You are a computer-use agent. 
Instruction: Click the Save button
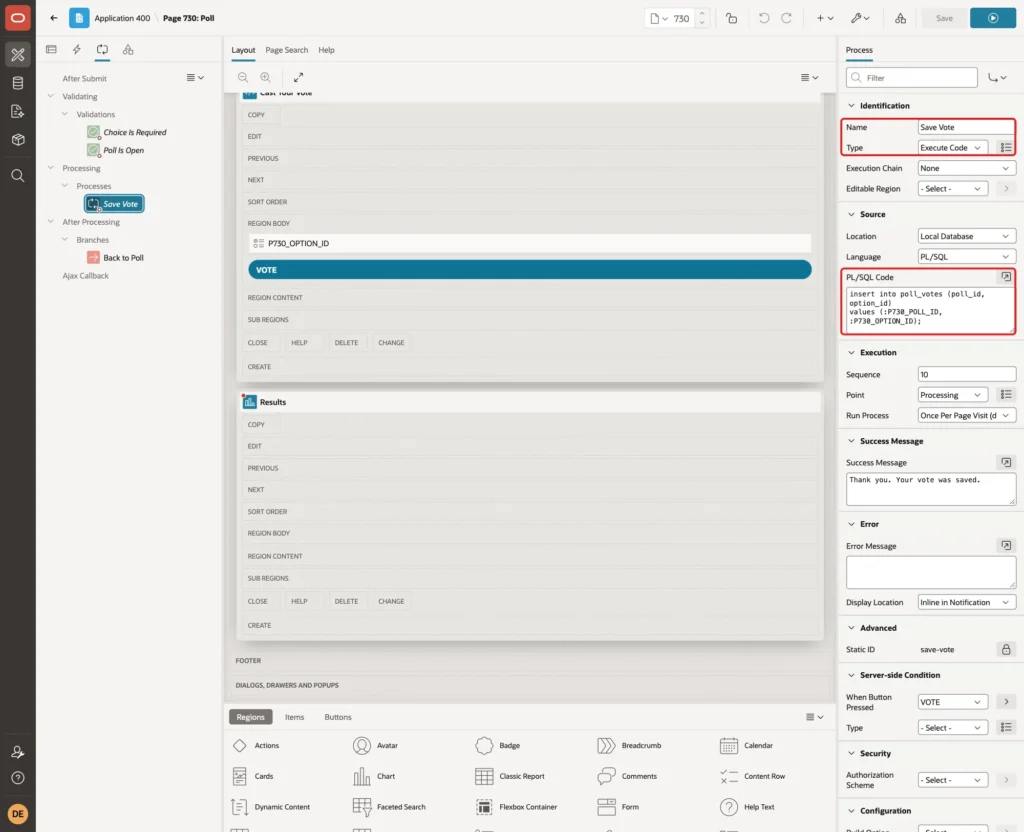[x=944, y=18]
